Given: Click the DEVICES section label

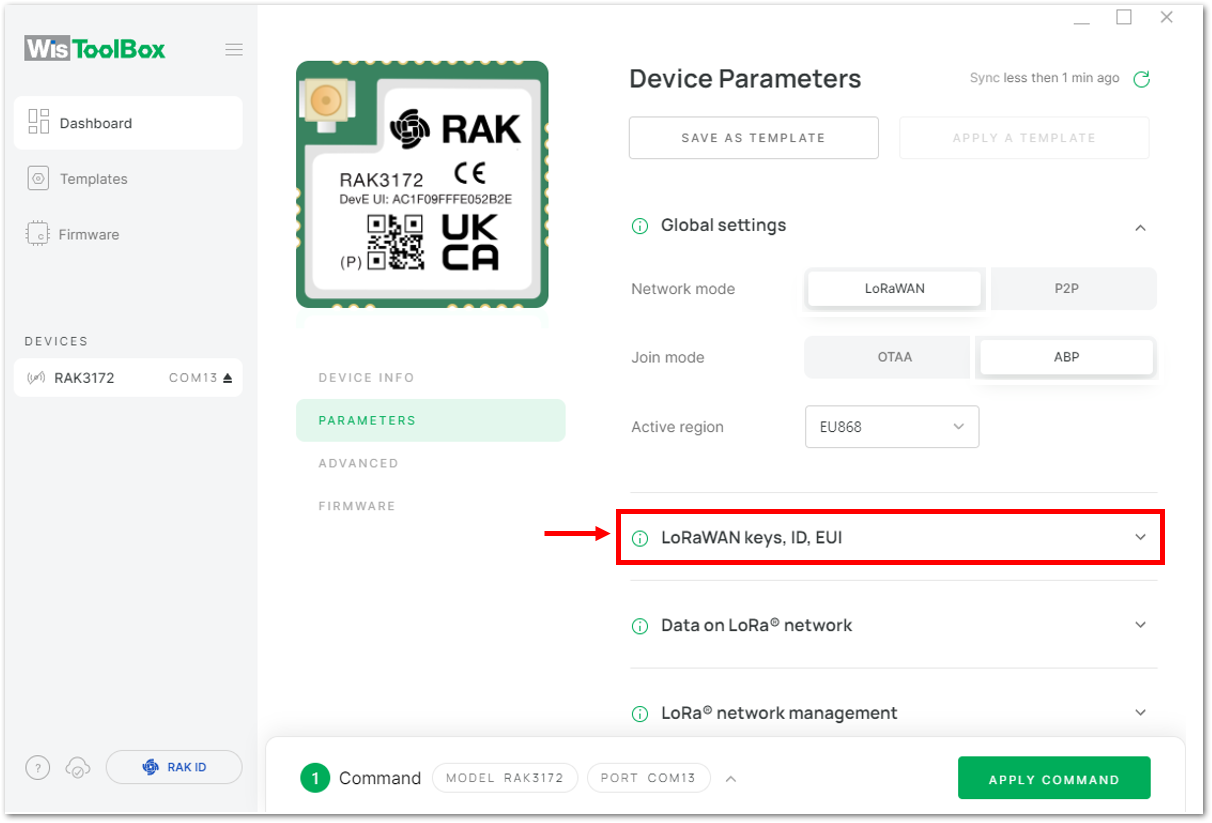Looking at the screenshot, I should tap(56, 341).
